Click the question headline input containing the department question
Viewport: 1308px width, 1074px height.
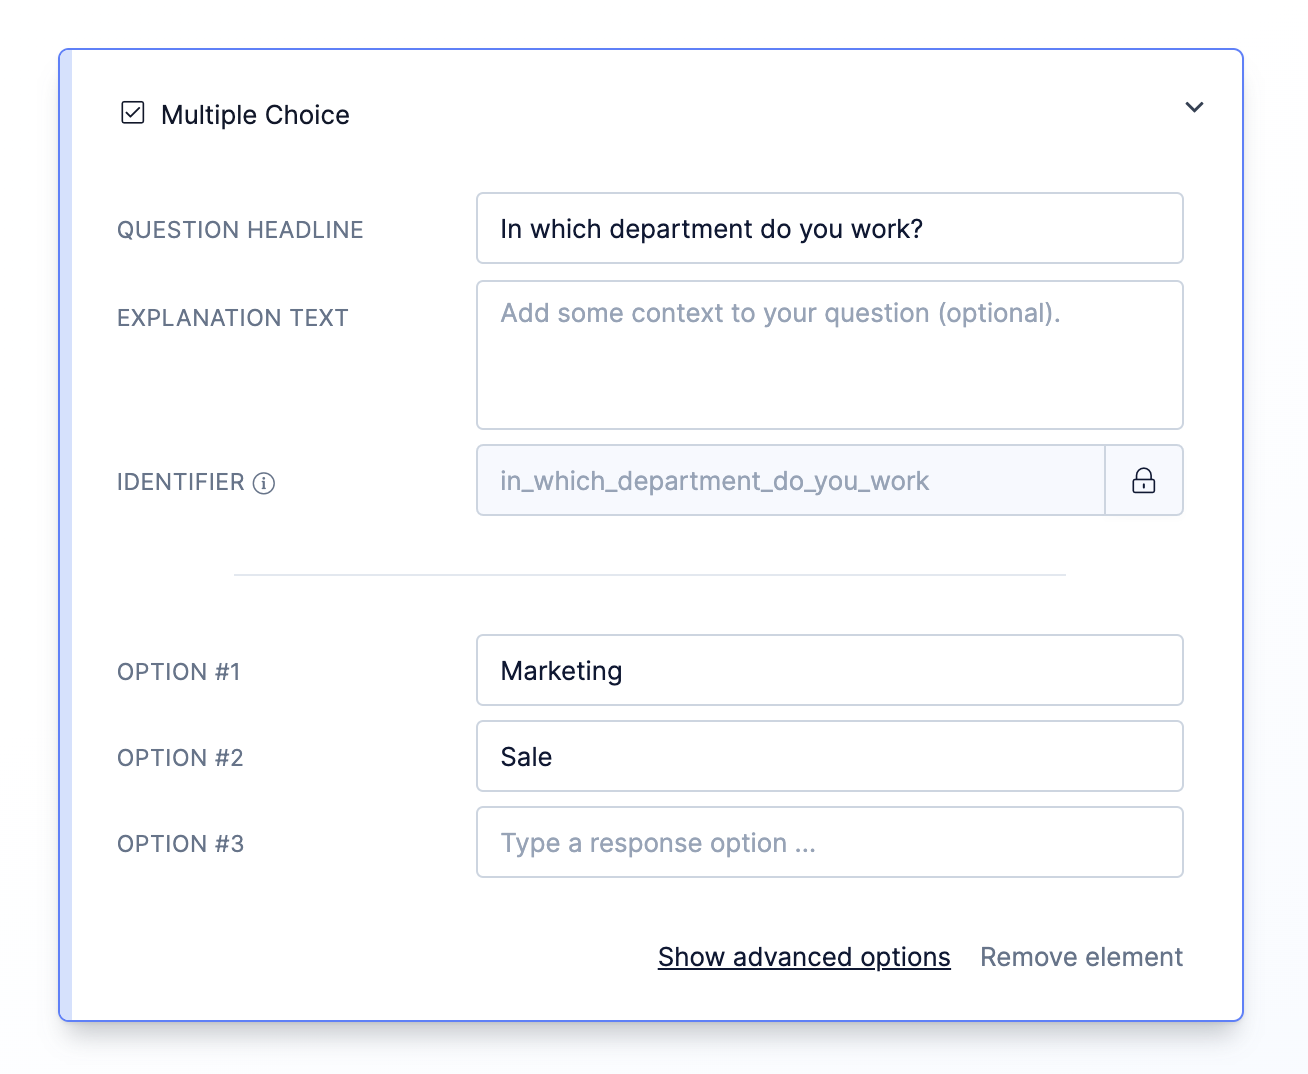829,228
